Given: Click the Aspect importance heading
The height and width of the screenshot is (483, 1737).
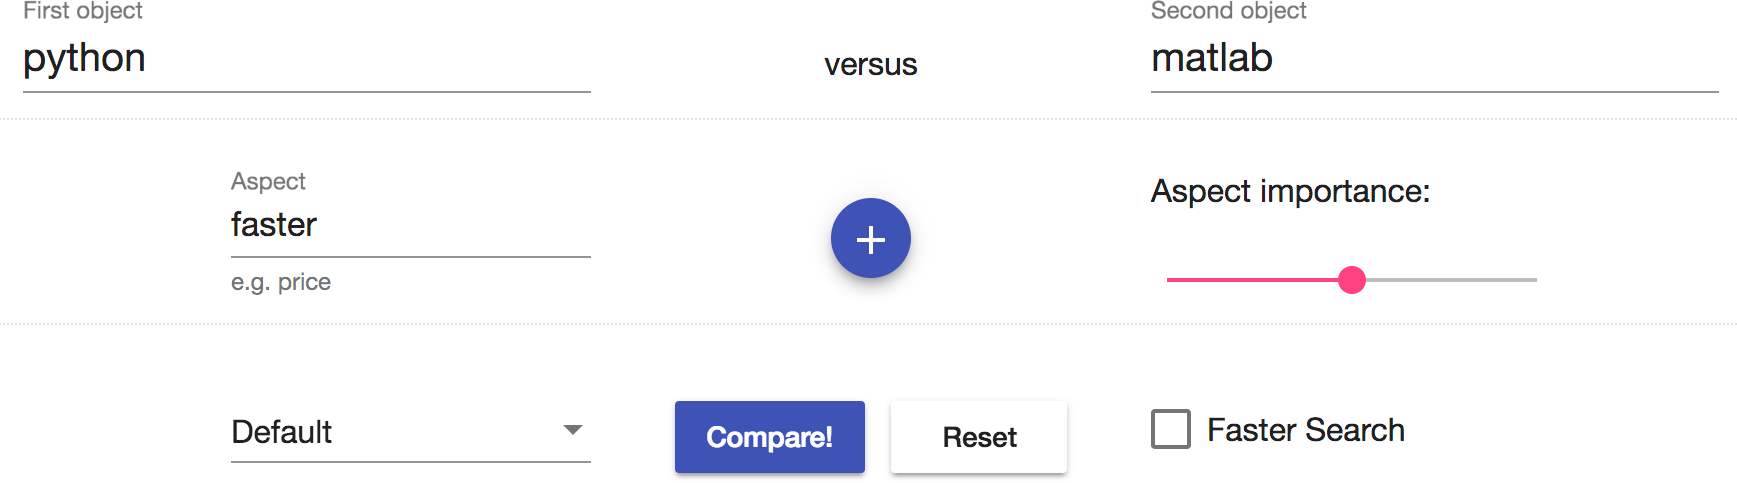Looking at the screenshot, I should (x=1290, y=191).
